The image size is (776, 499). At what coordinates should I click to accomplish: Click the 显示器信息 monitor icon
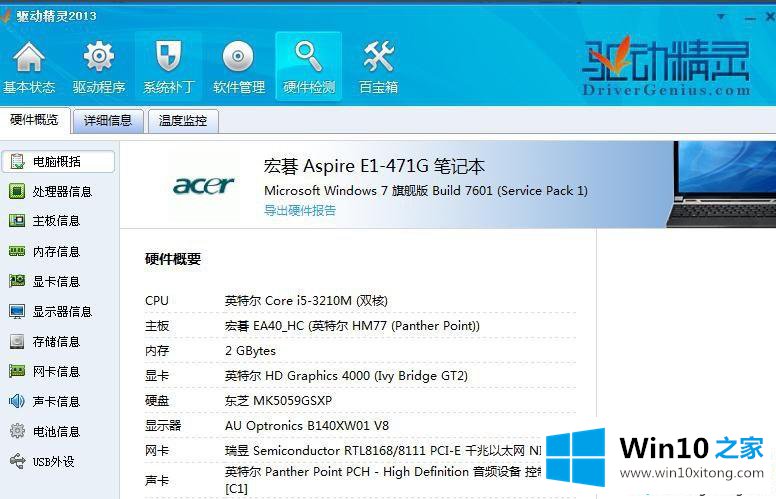[17, 311]
